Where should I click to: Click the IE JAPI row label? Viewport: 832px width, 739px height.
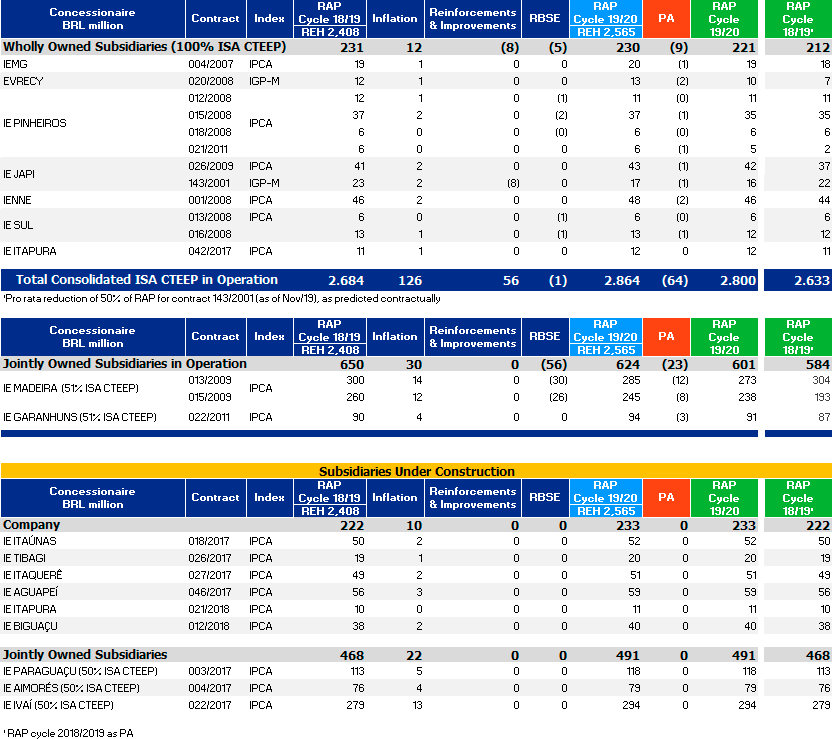coord(19,174)
